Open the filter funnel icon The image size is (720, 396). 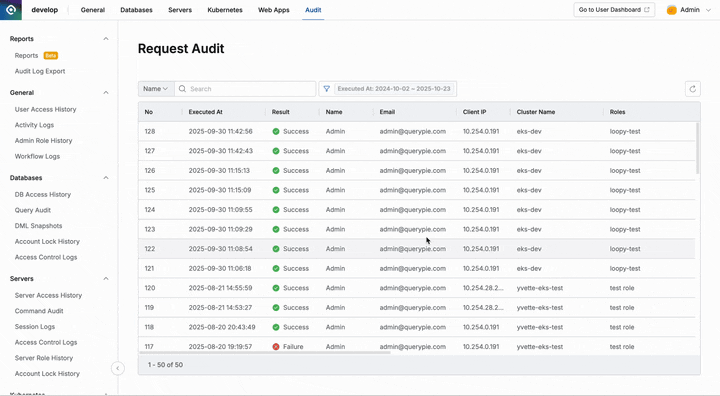click(x=326, y=89)
